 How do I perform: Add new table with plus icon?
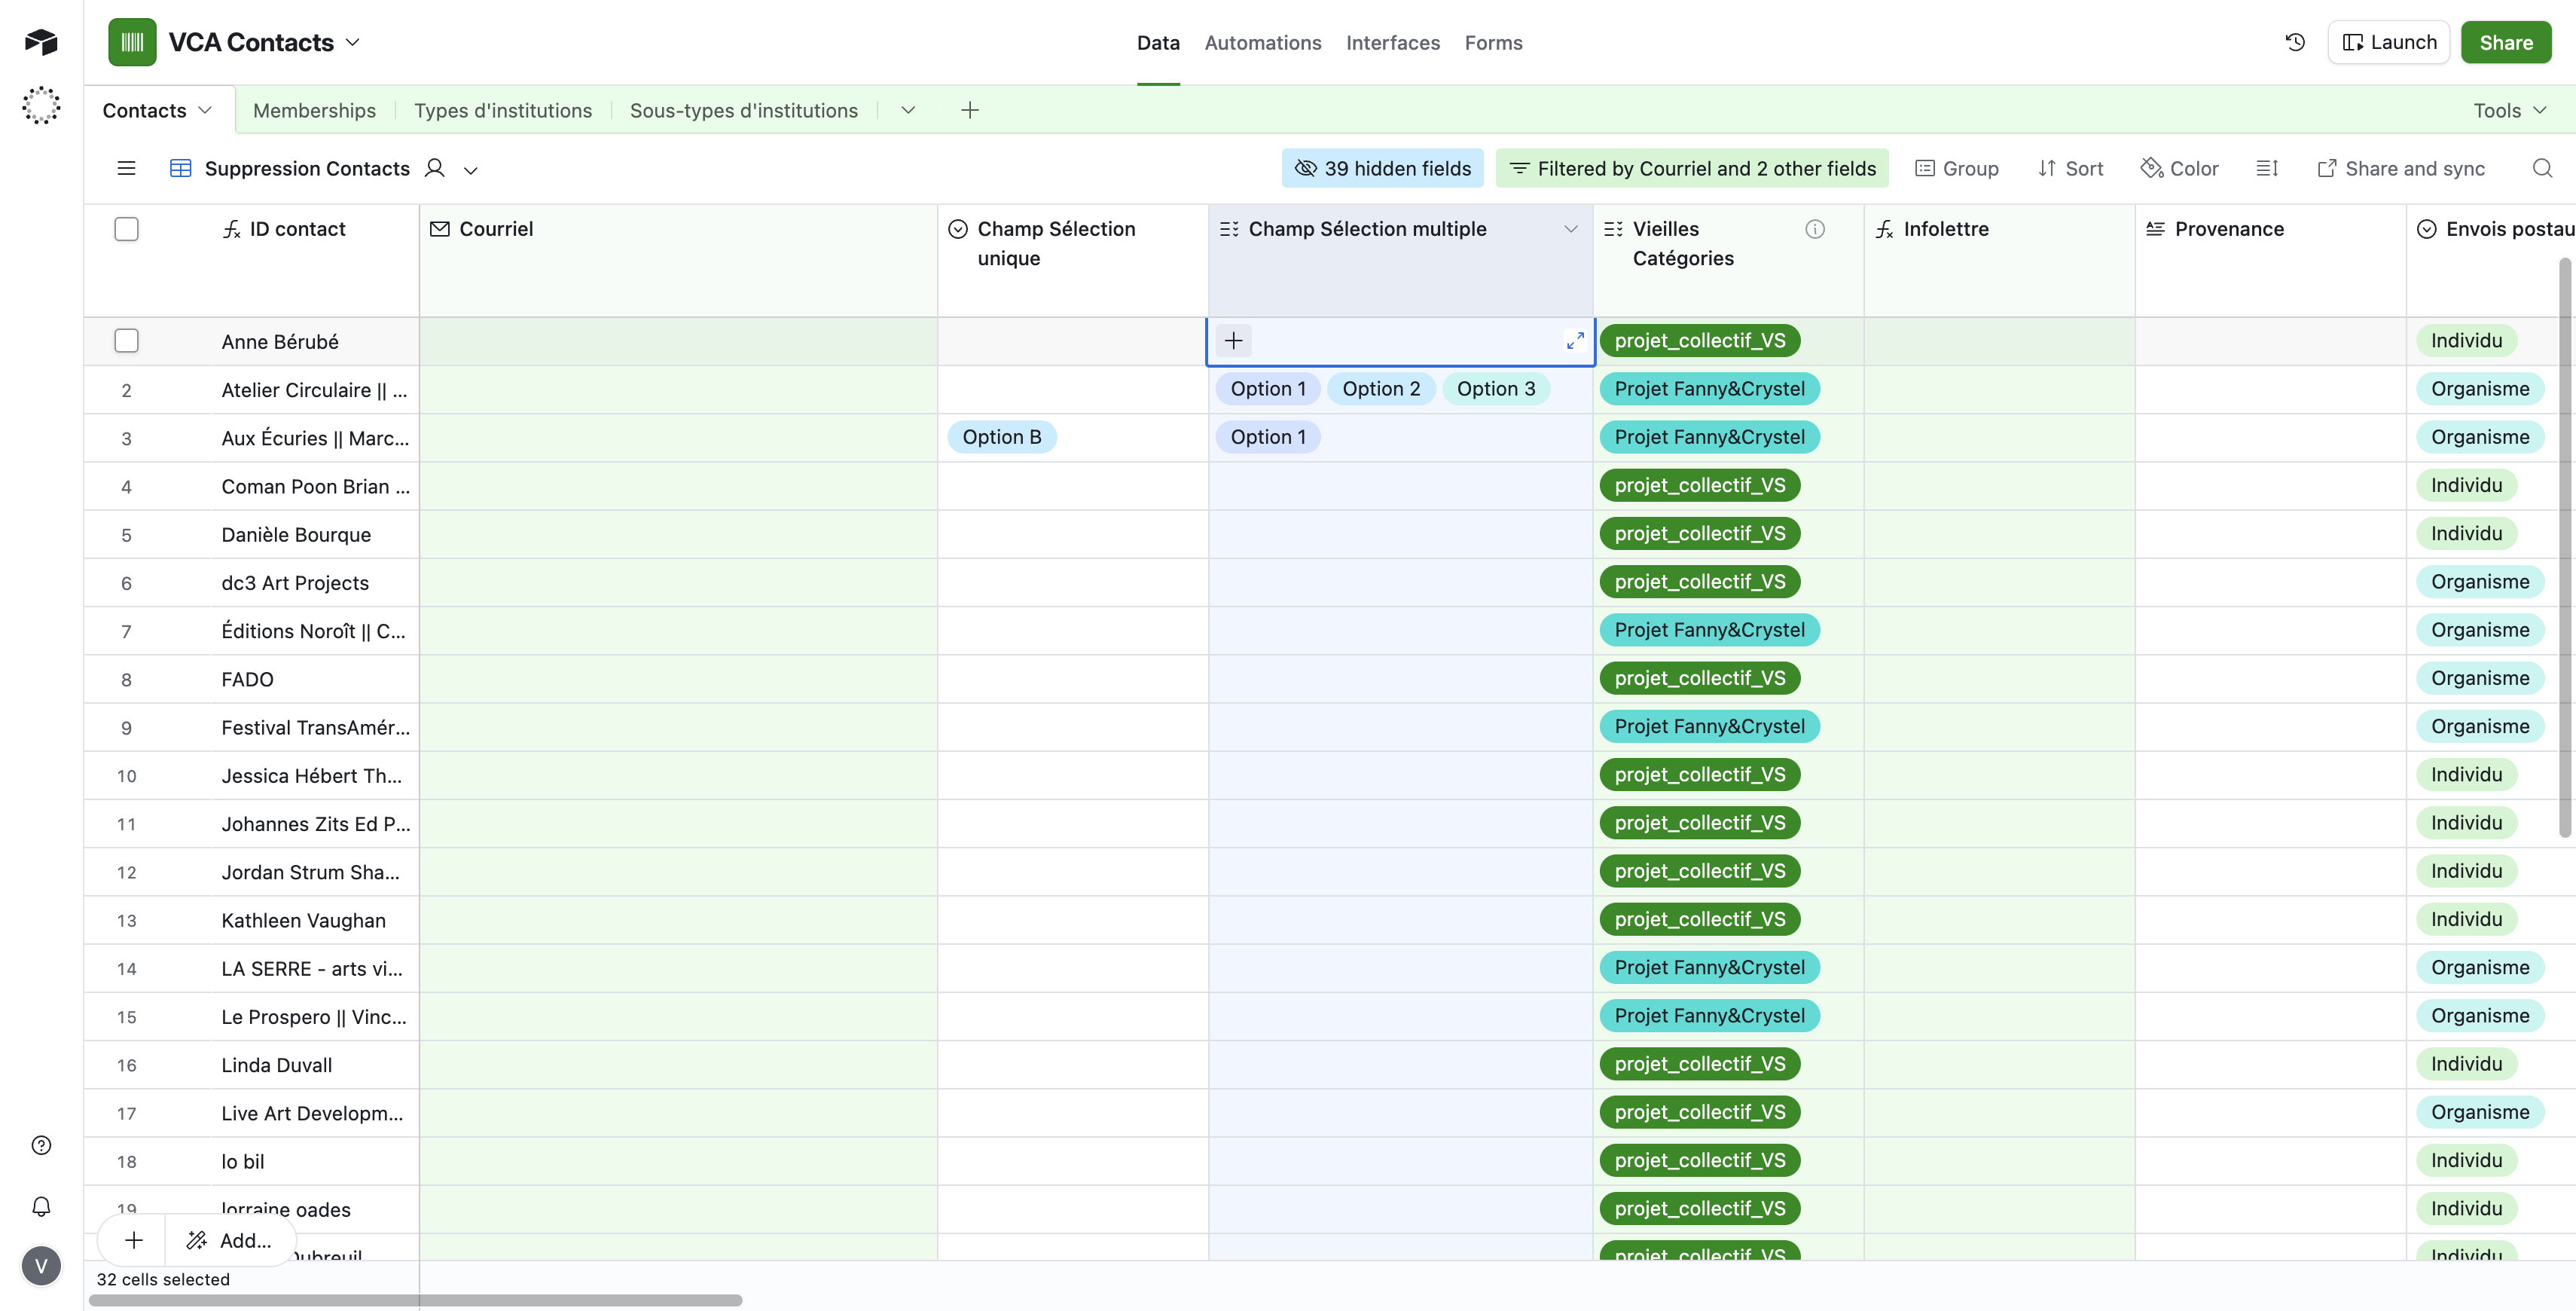click(969, 110)
